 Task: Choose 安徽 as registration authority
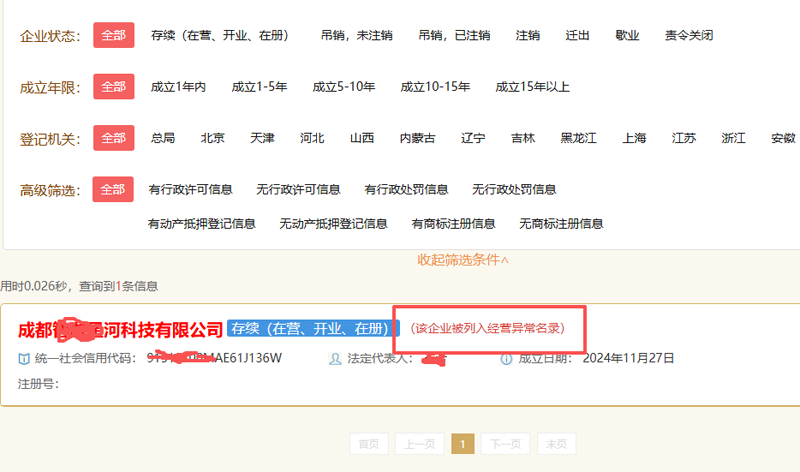pyautogui.click(x=784, y=138)
